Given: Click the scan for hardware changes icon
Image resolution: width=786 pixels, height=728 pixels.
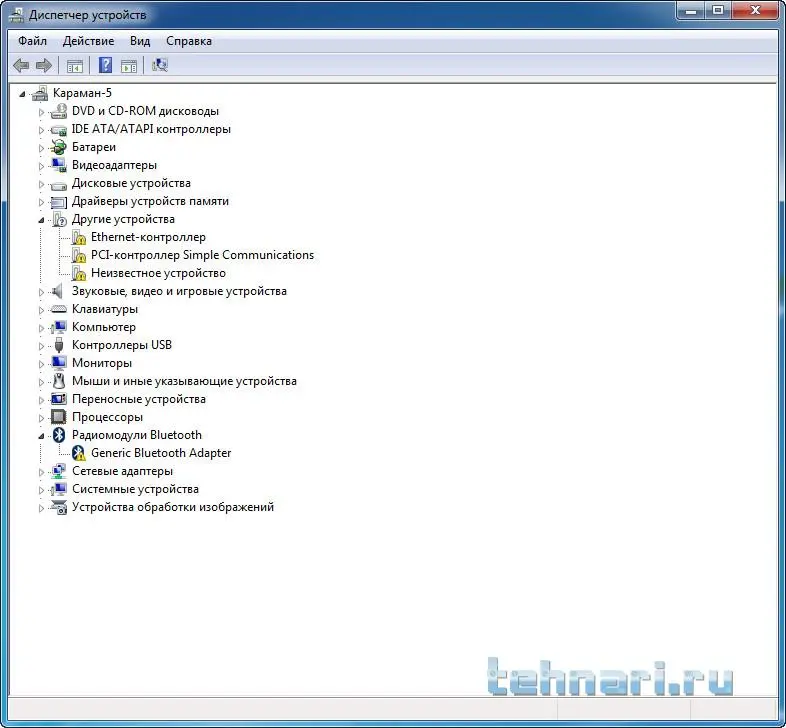Looking at the screenshot, I should pyautogui.click(x=159, y=65).
